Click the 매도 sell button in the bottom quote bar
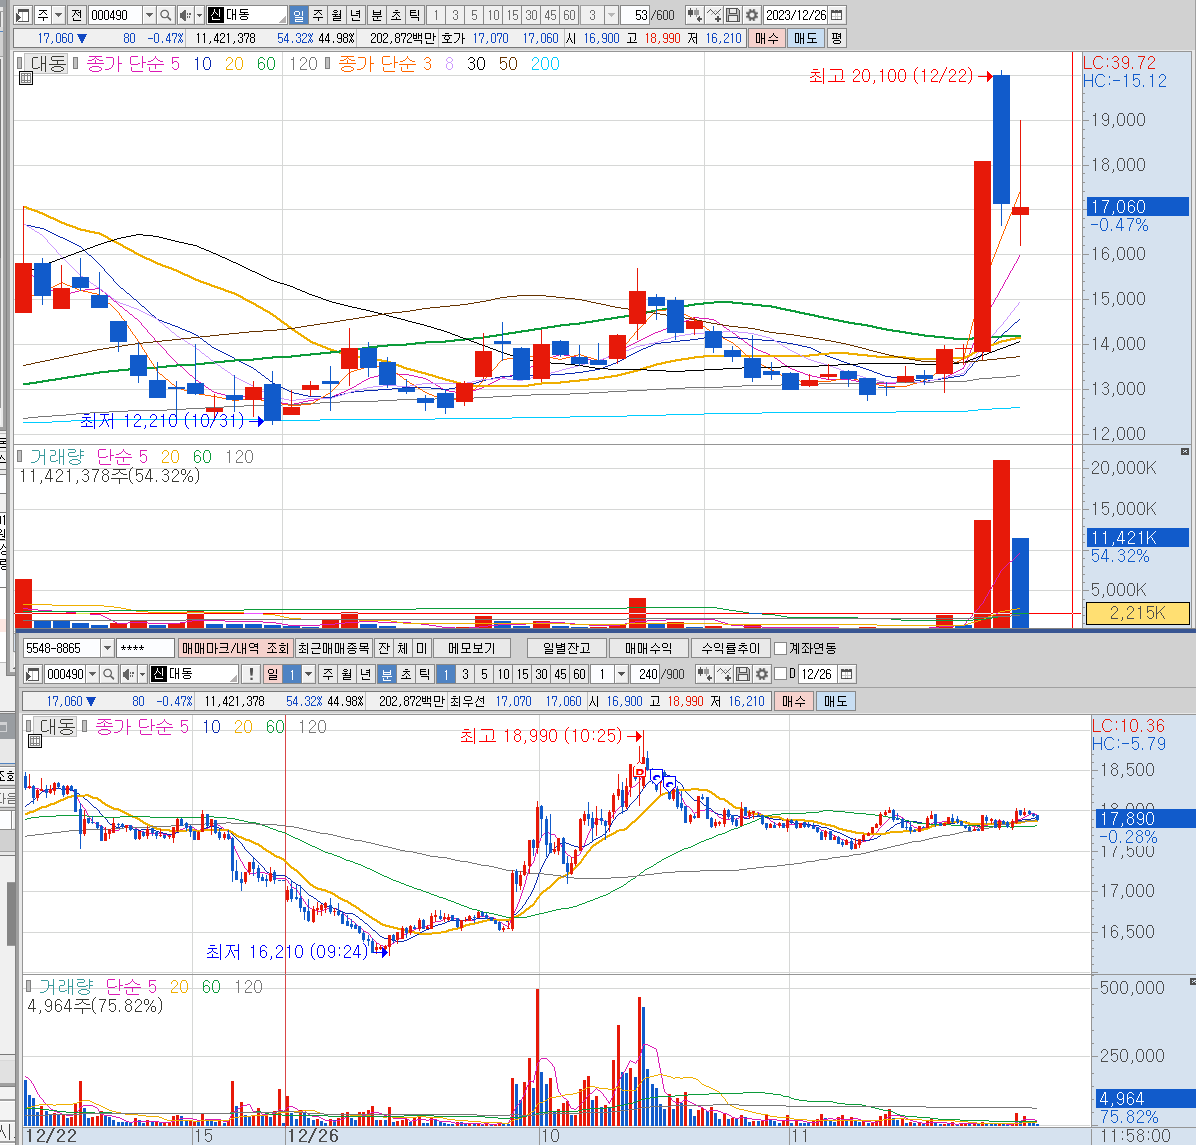This screenshot has width=1196, height=1145. 836,701
